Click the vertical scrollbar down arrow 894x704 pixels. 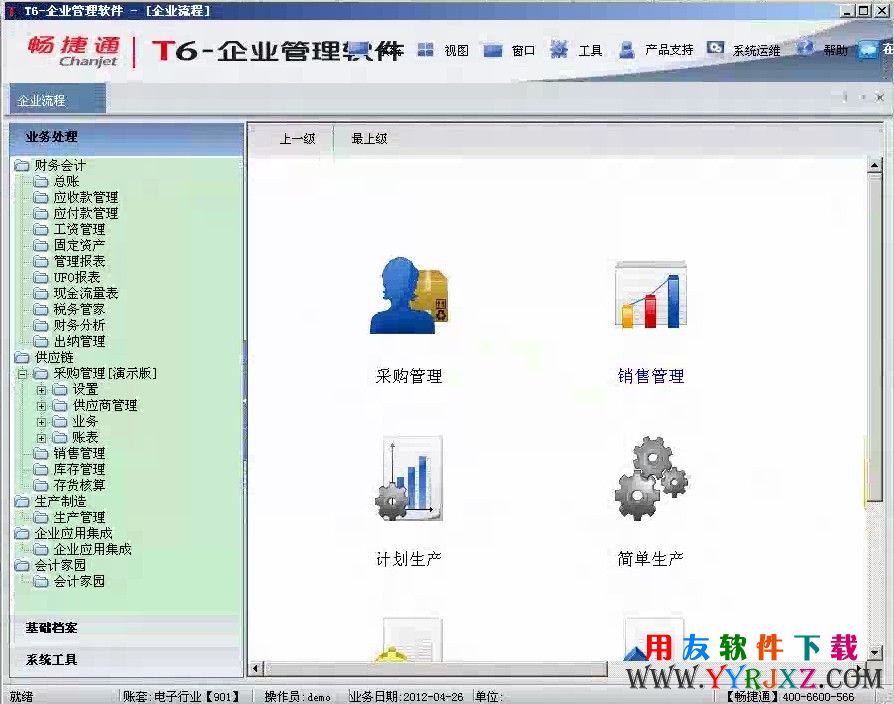pyautogui.click(x=875, y=652)
